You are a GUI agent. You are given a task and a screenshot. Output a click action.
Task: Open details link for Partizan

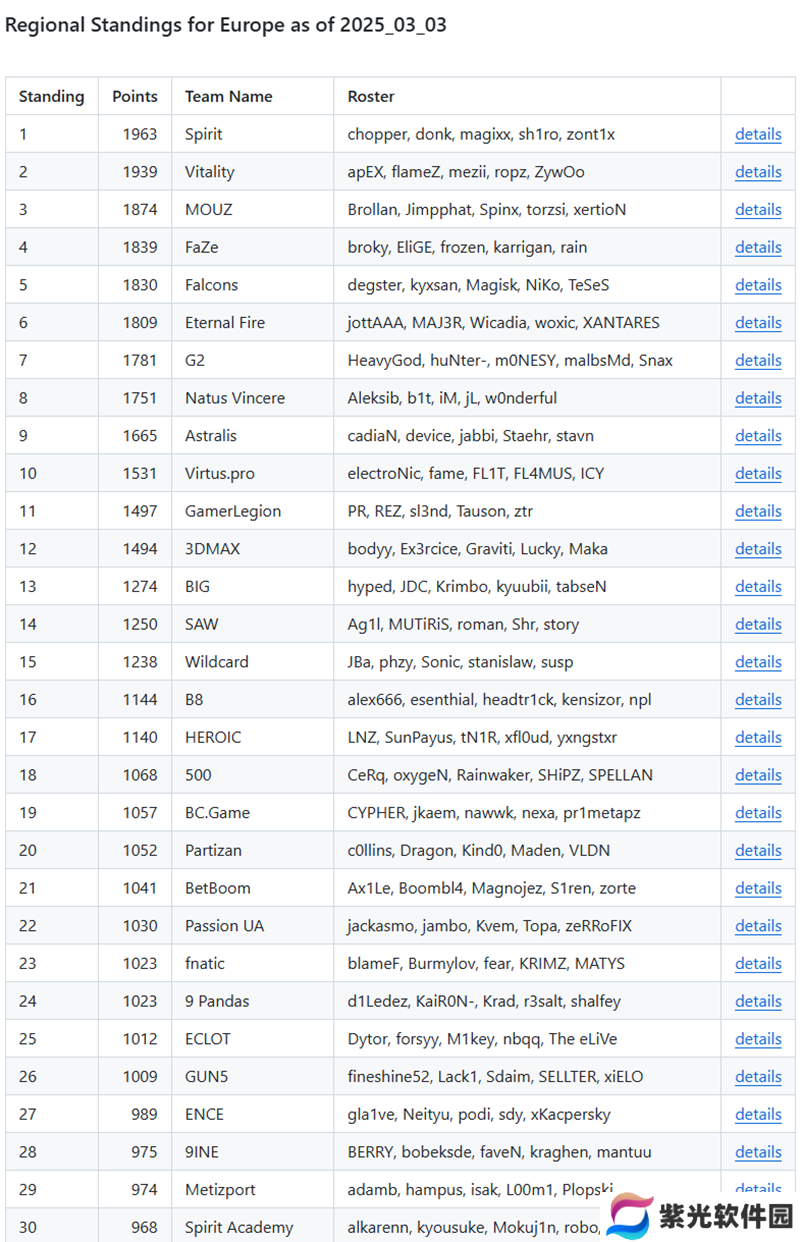(x=758, y=851)
